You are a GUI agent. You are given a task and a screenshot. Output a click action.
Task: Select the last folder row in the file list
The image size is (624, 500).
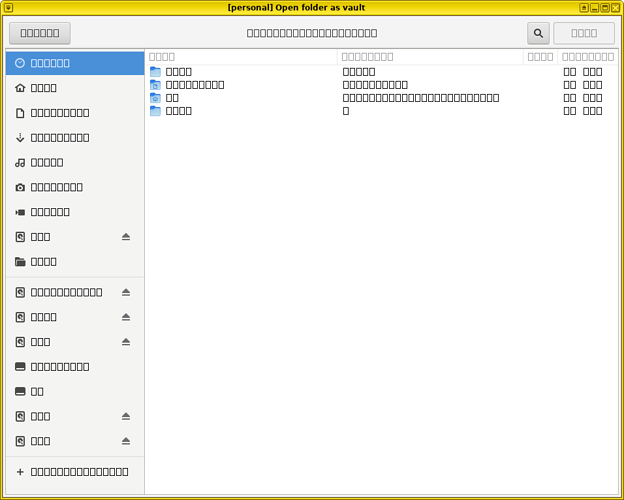382,111
